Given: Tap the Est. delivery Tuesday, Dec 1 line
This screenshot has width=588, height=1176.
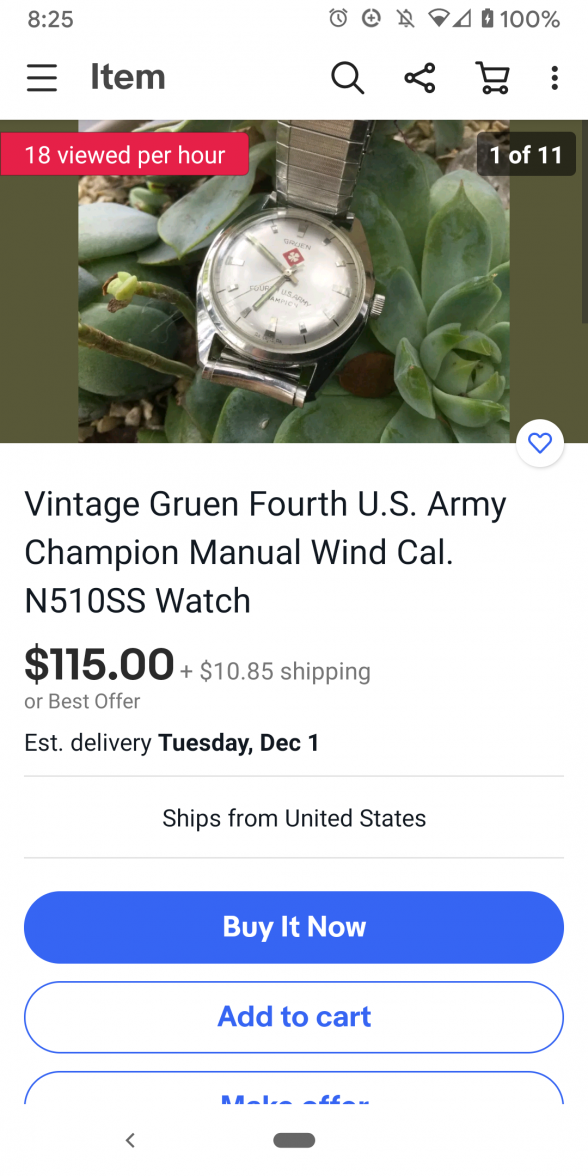Looking at the screenshot, I should (172, 742).
